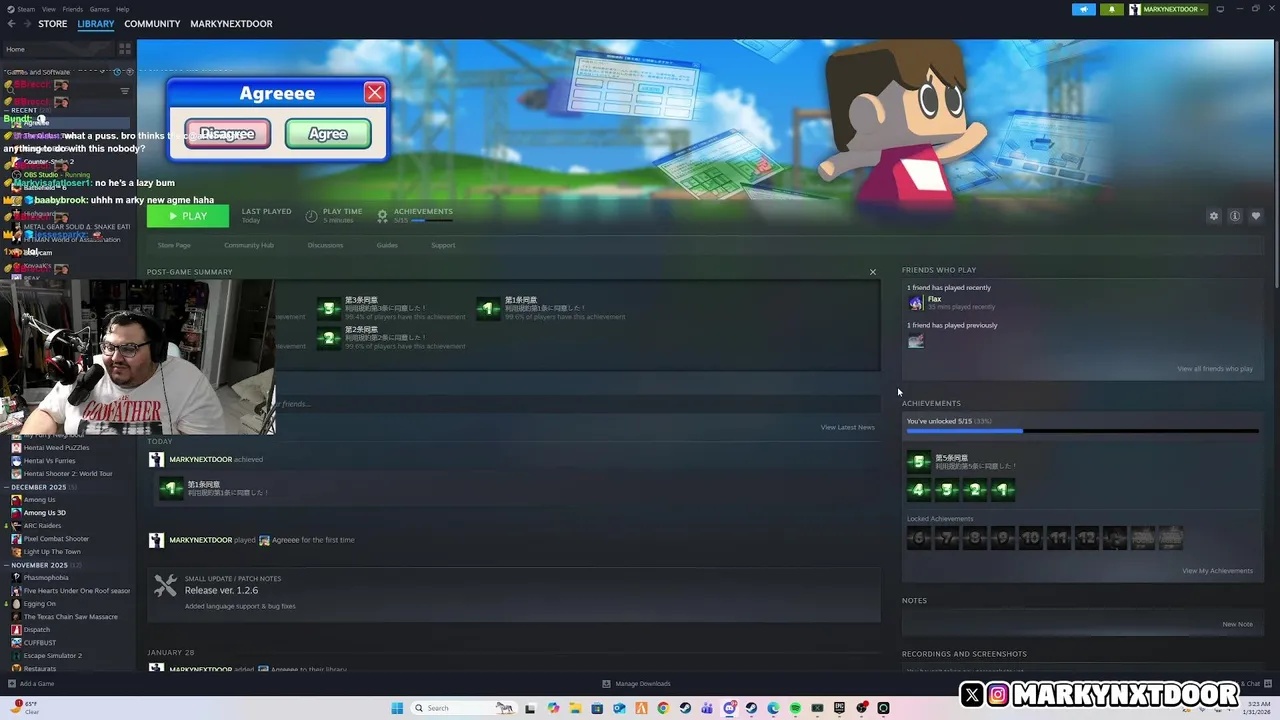The image size is (1280, 720).
Task: Open unlocked achievement 4 icon
Action: tap(919, 490)
